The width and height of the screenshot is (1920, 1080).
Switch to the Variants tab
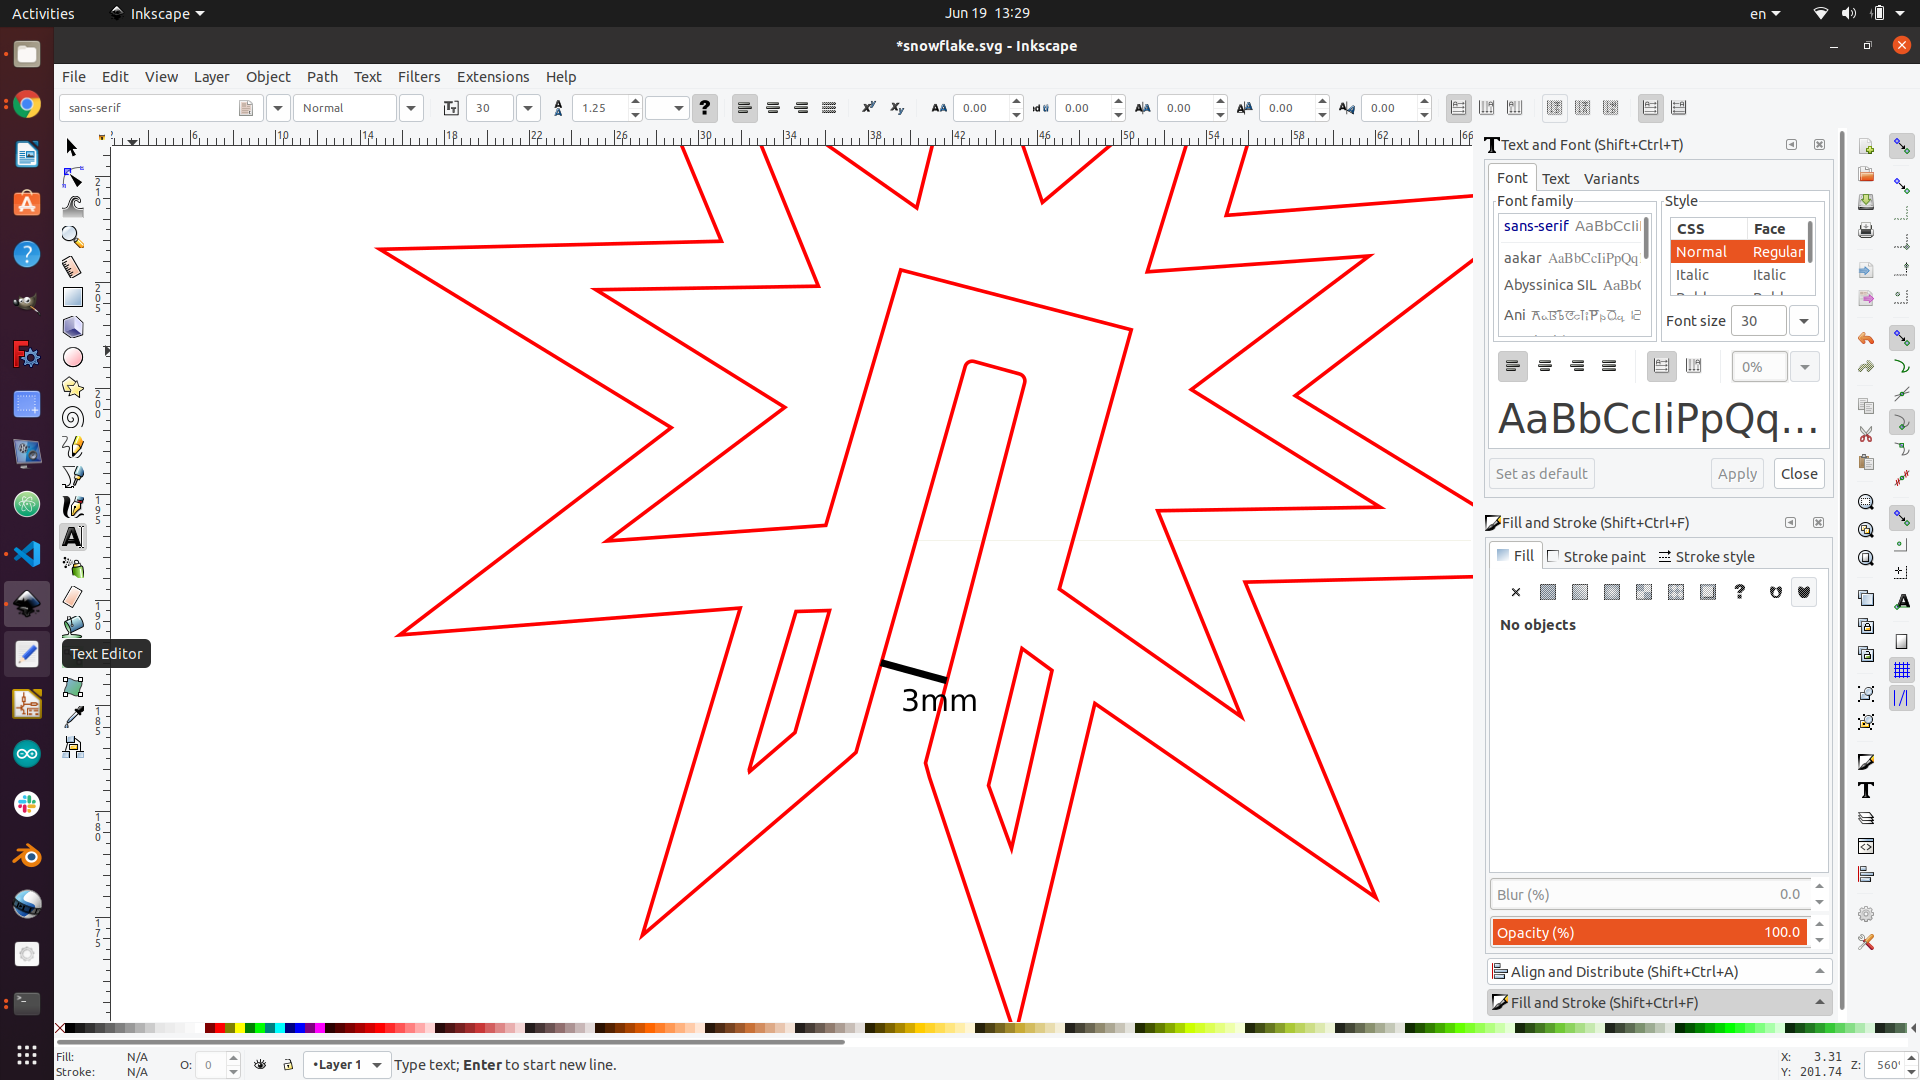point(1611,178)
